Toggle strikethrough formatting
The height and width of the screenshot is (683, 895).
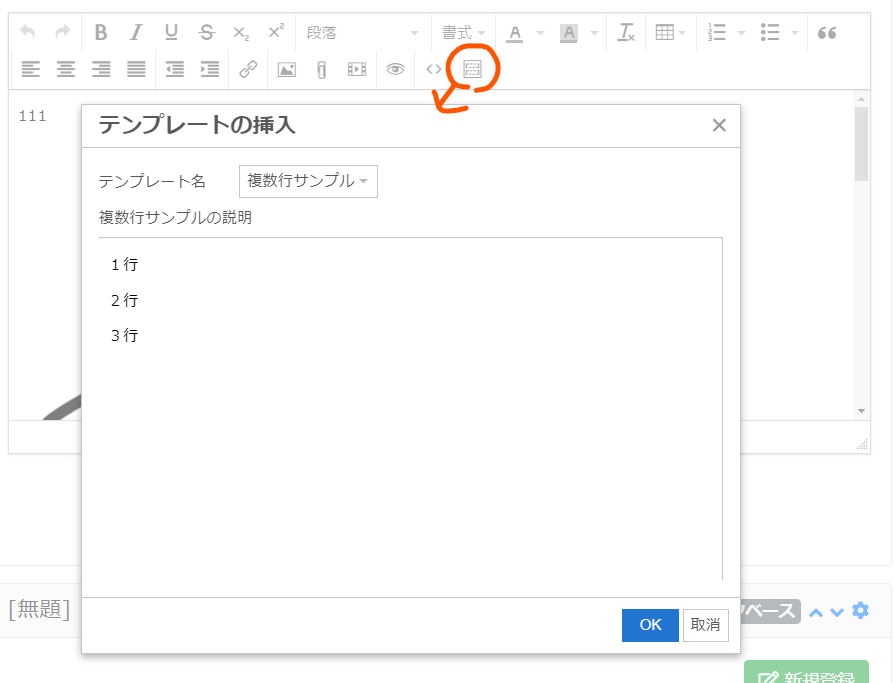(205, 32)
